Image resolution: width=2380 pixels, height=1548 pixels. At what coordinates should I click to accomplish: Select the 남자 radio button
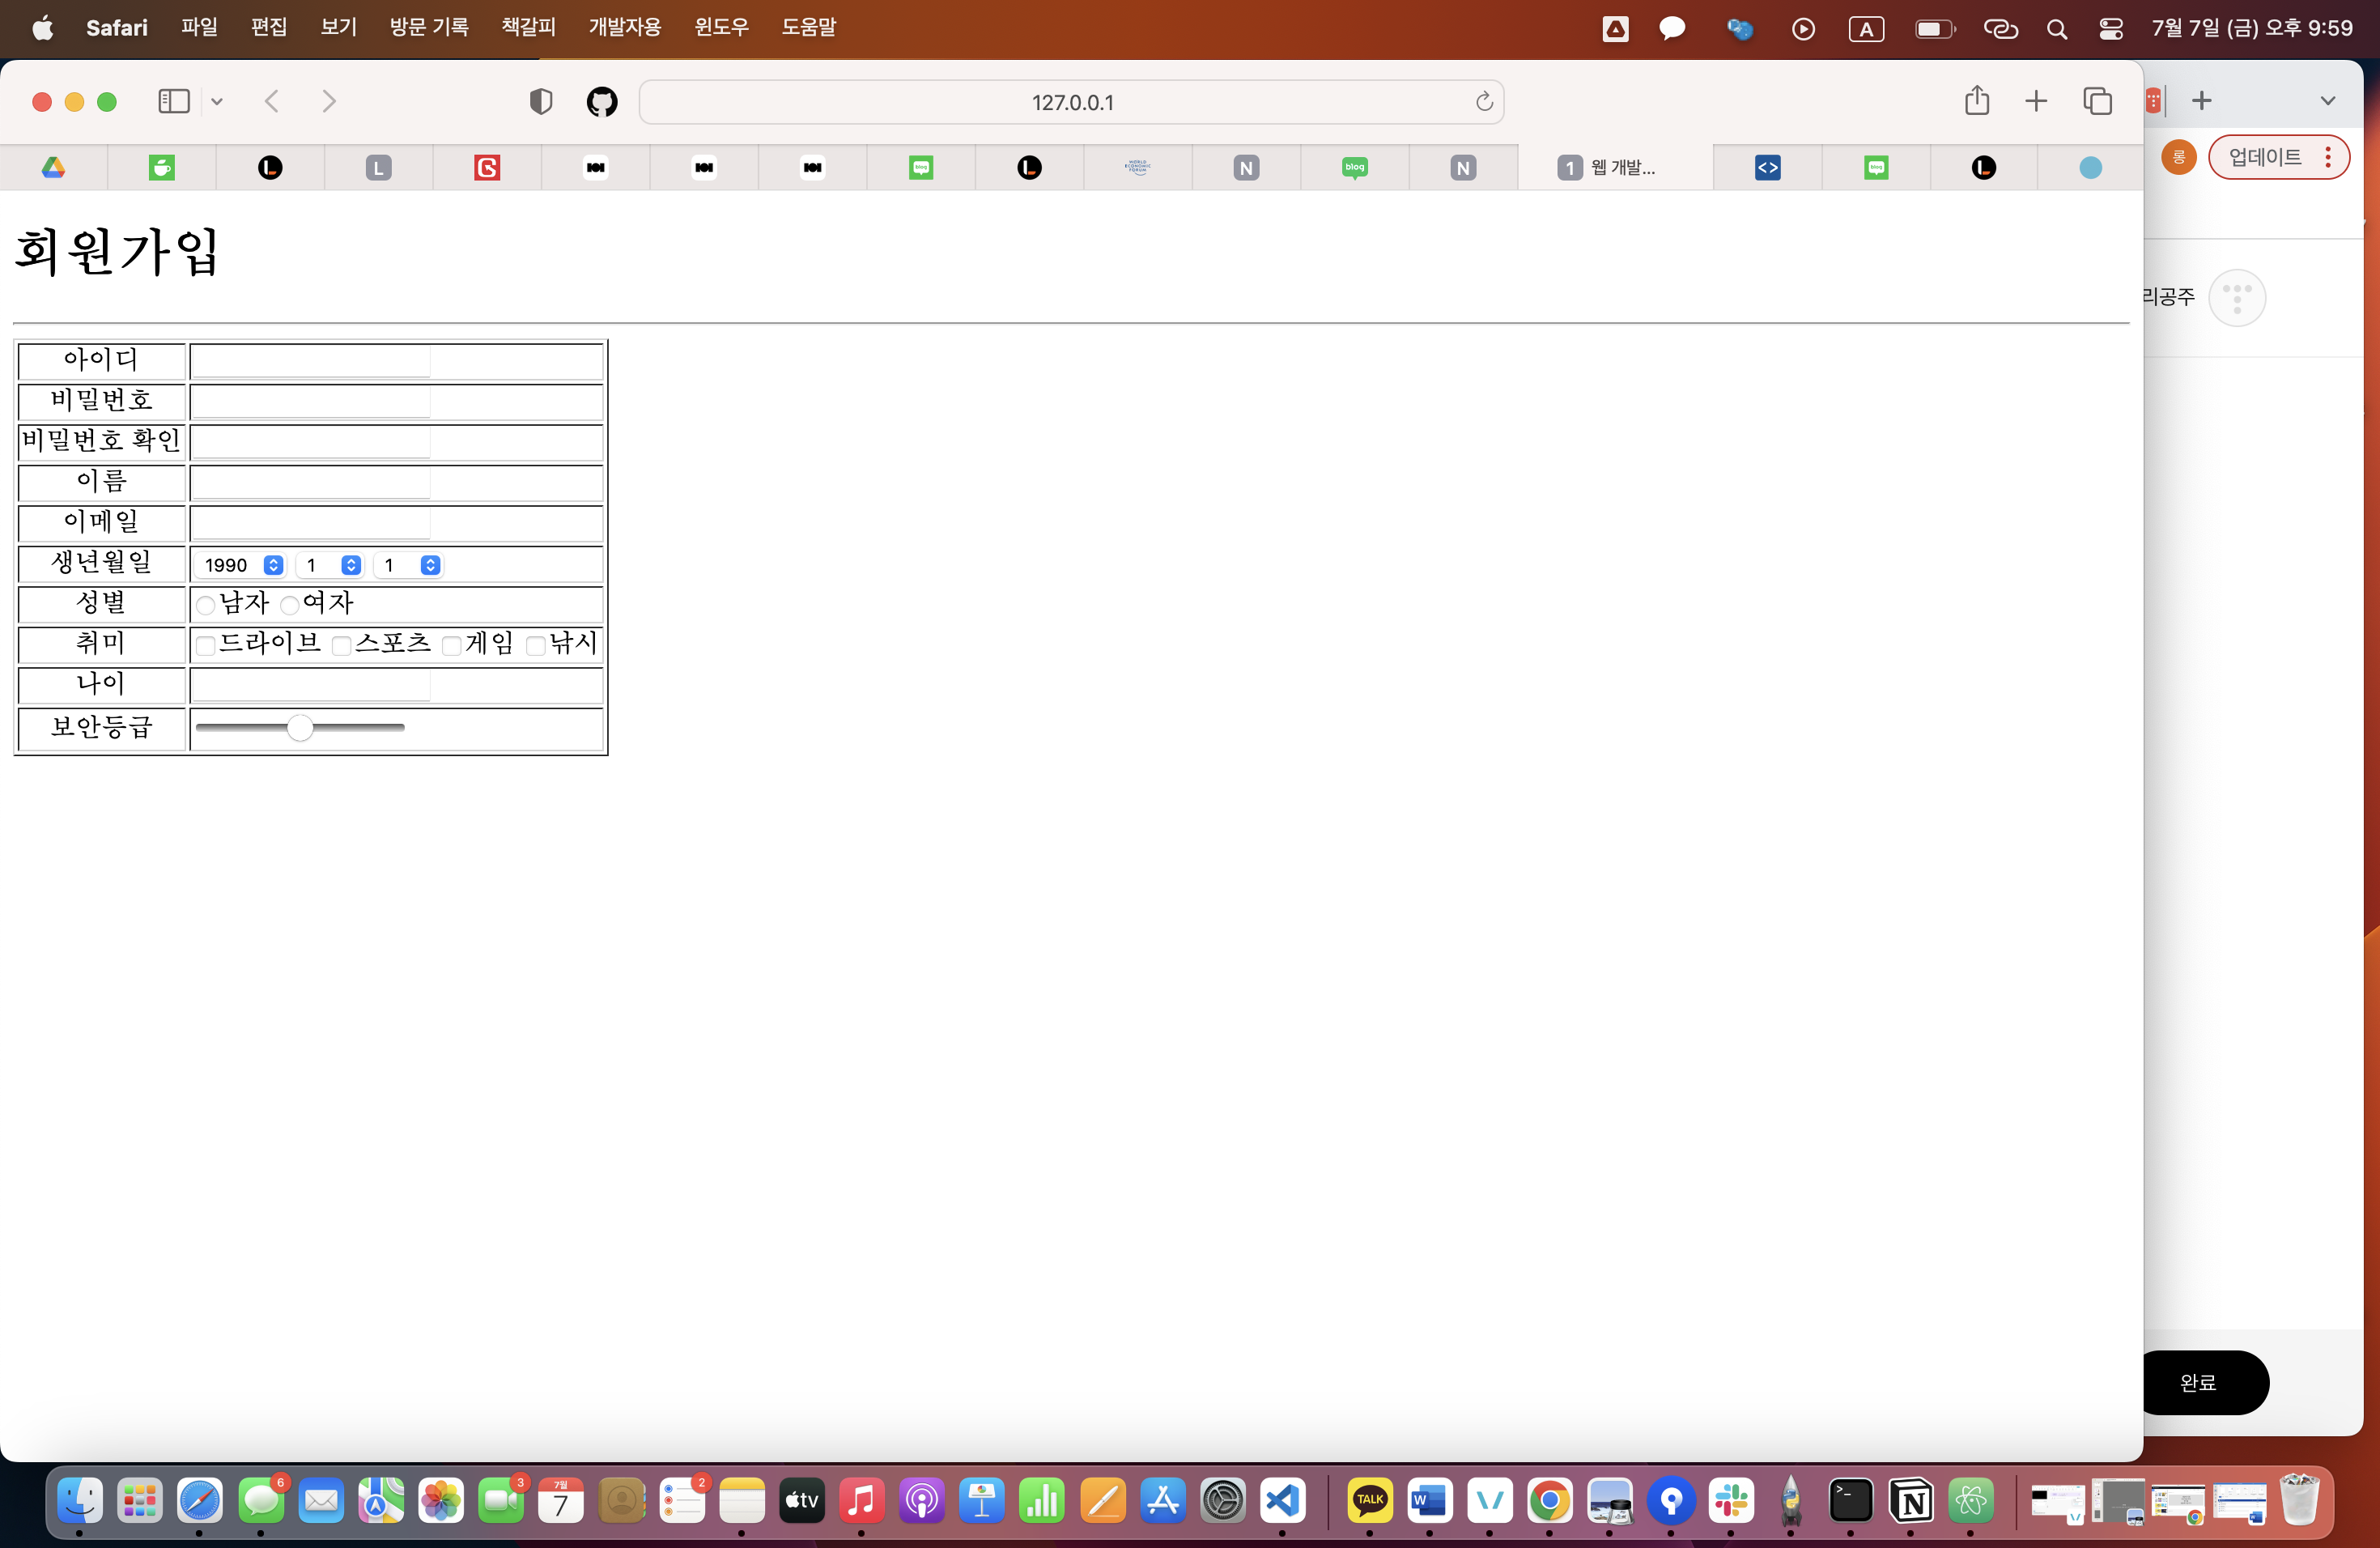(x=206, y=605)
